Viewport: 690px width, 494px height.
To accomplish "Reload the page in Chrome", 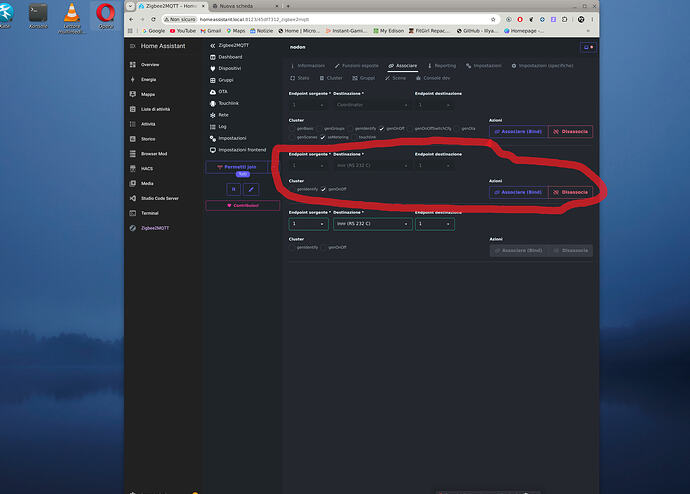I will (x=153, y=19).
